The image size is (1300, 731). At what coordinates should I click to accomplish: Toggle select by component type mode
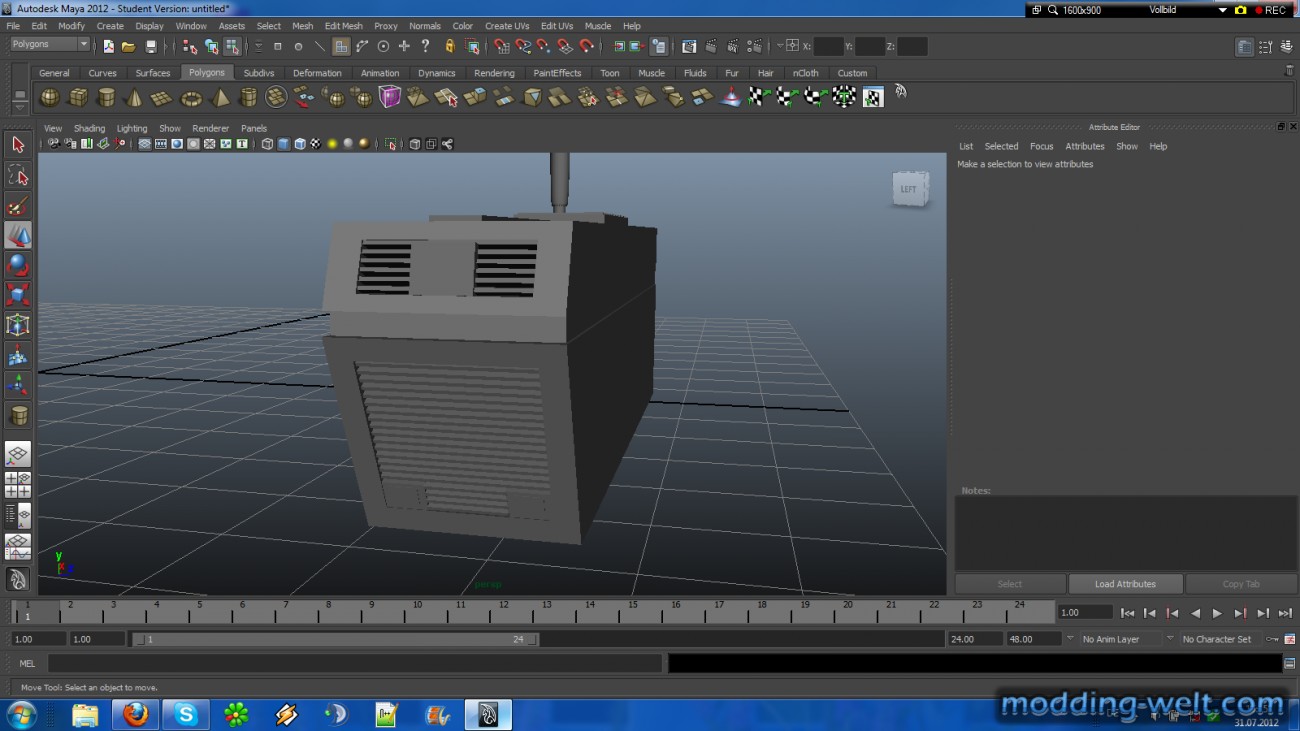coord(233,46)
